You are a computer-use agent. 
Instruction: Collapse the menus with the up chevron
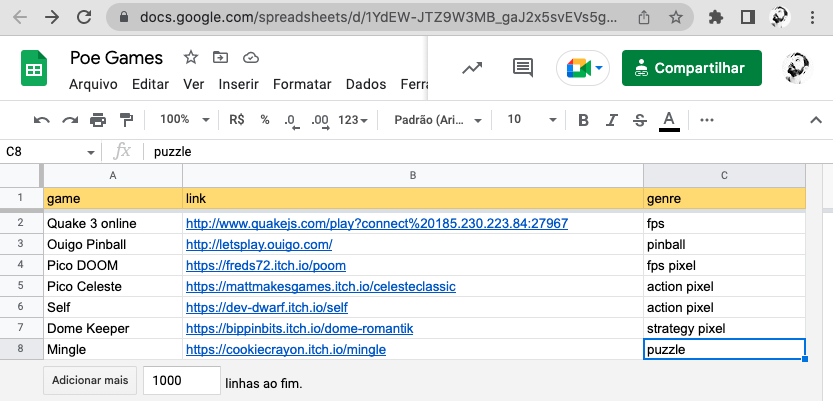815,120
